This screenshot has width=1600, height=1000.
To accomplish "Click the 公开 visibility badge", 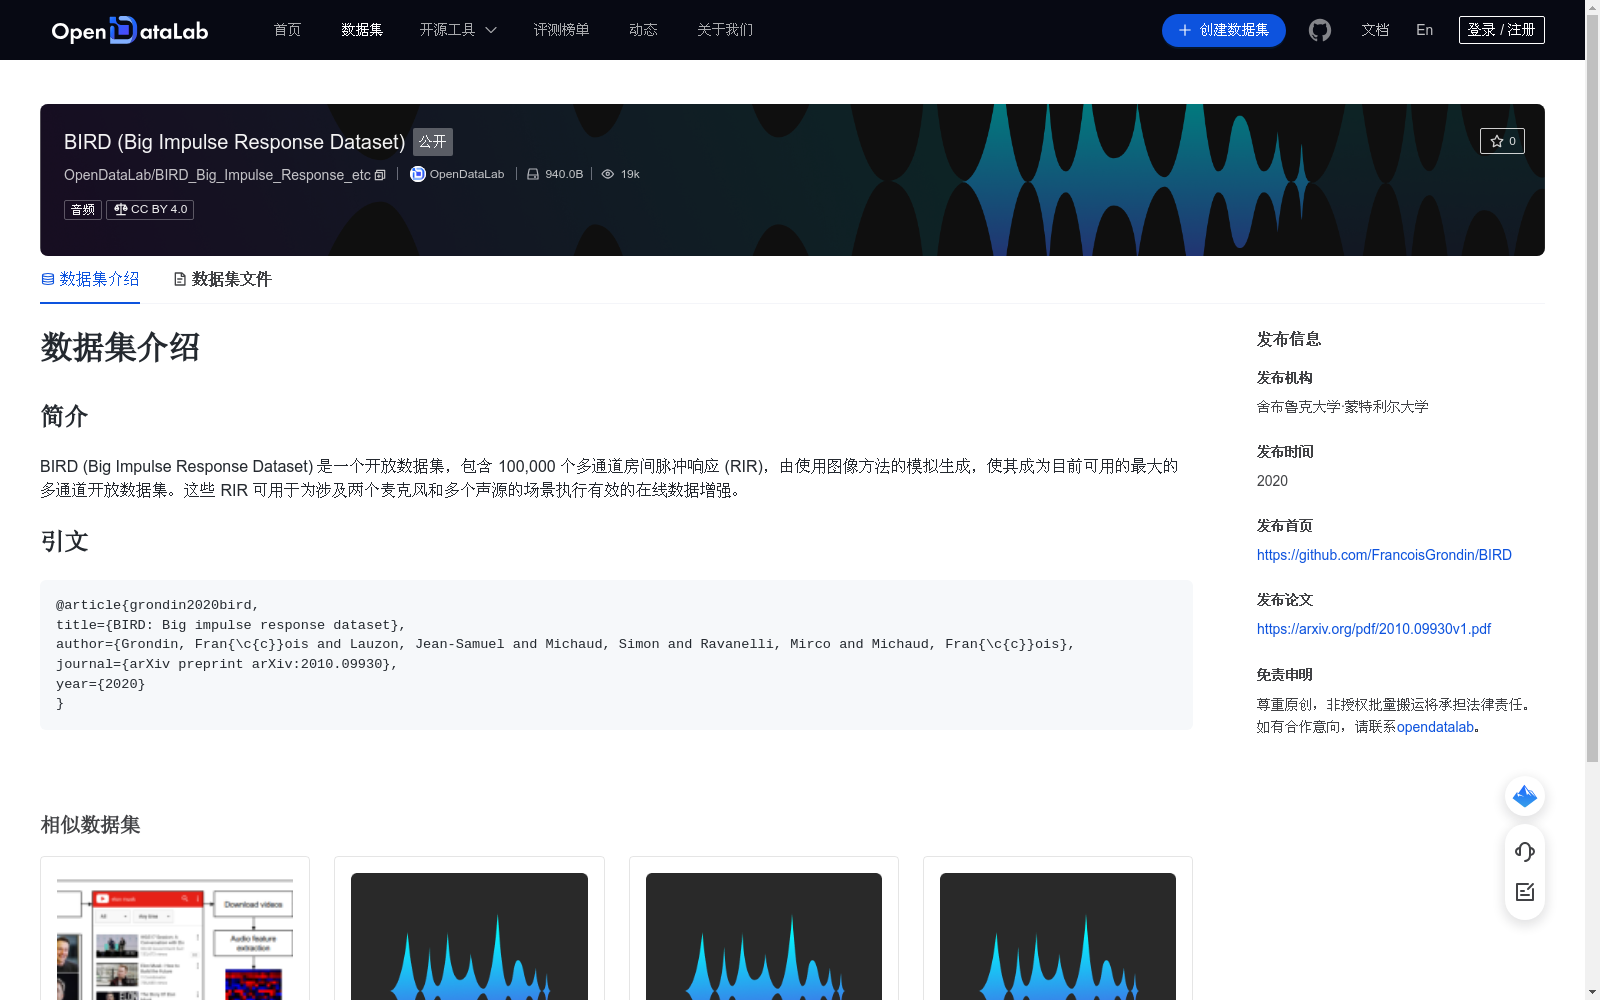I will pyautogui.click(x=433, y=142).
